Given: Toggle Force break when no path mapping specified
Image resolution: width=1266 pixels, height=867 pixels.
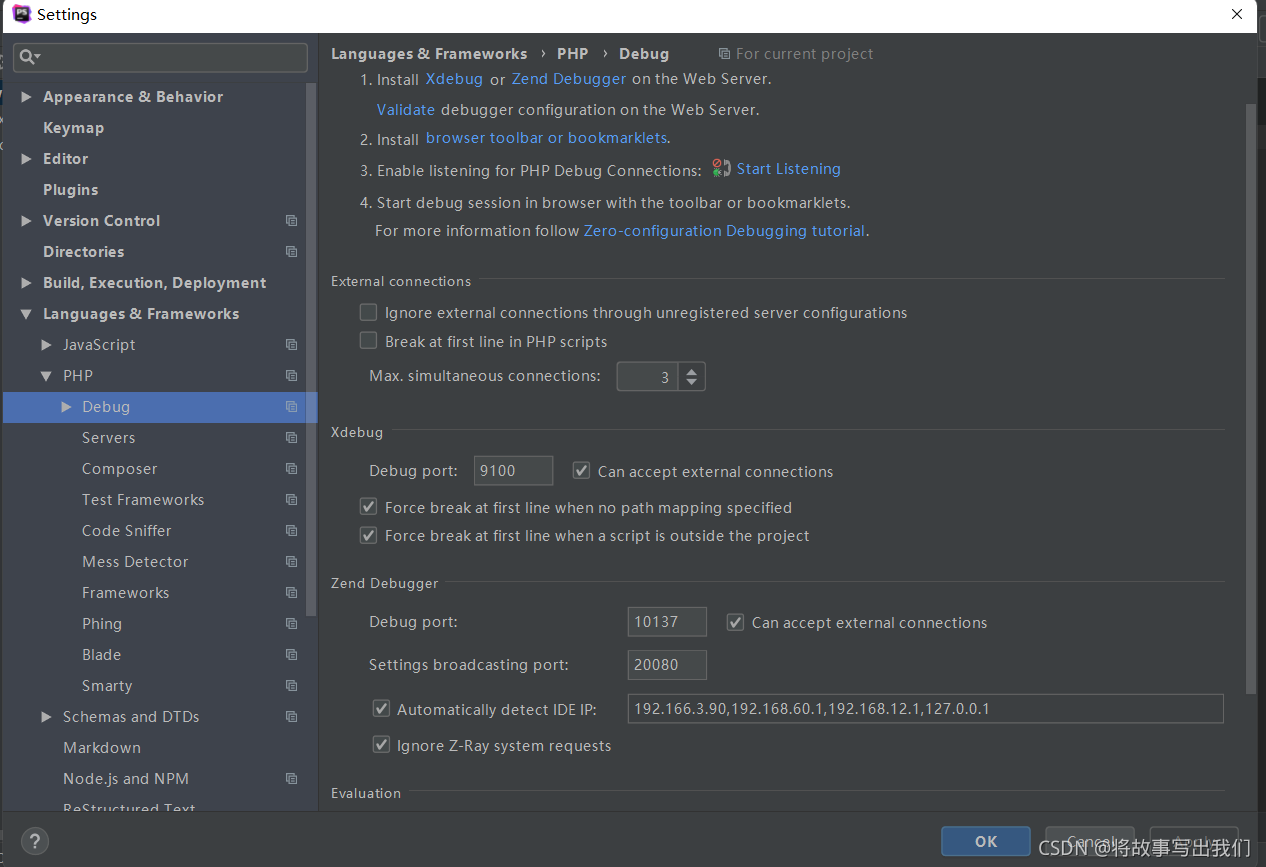Looking at the screenshot, I should click(x=368, y=507).
